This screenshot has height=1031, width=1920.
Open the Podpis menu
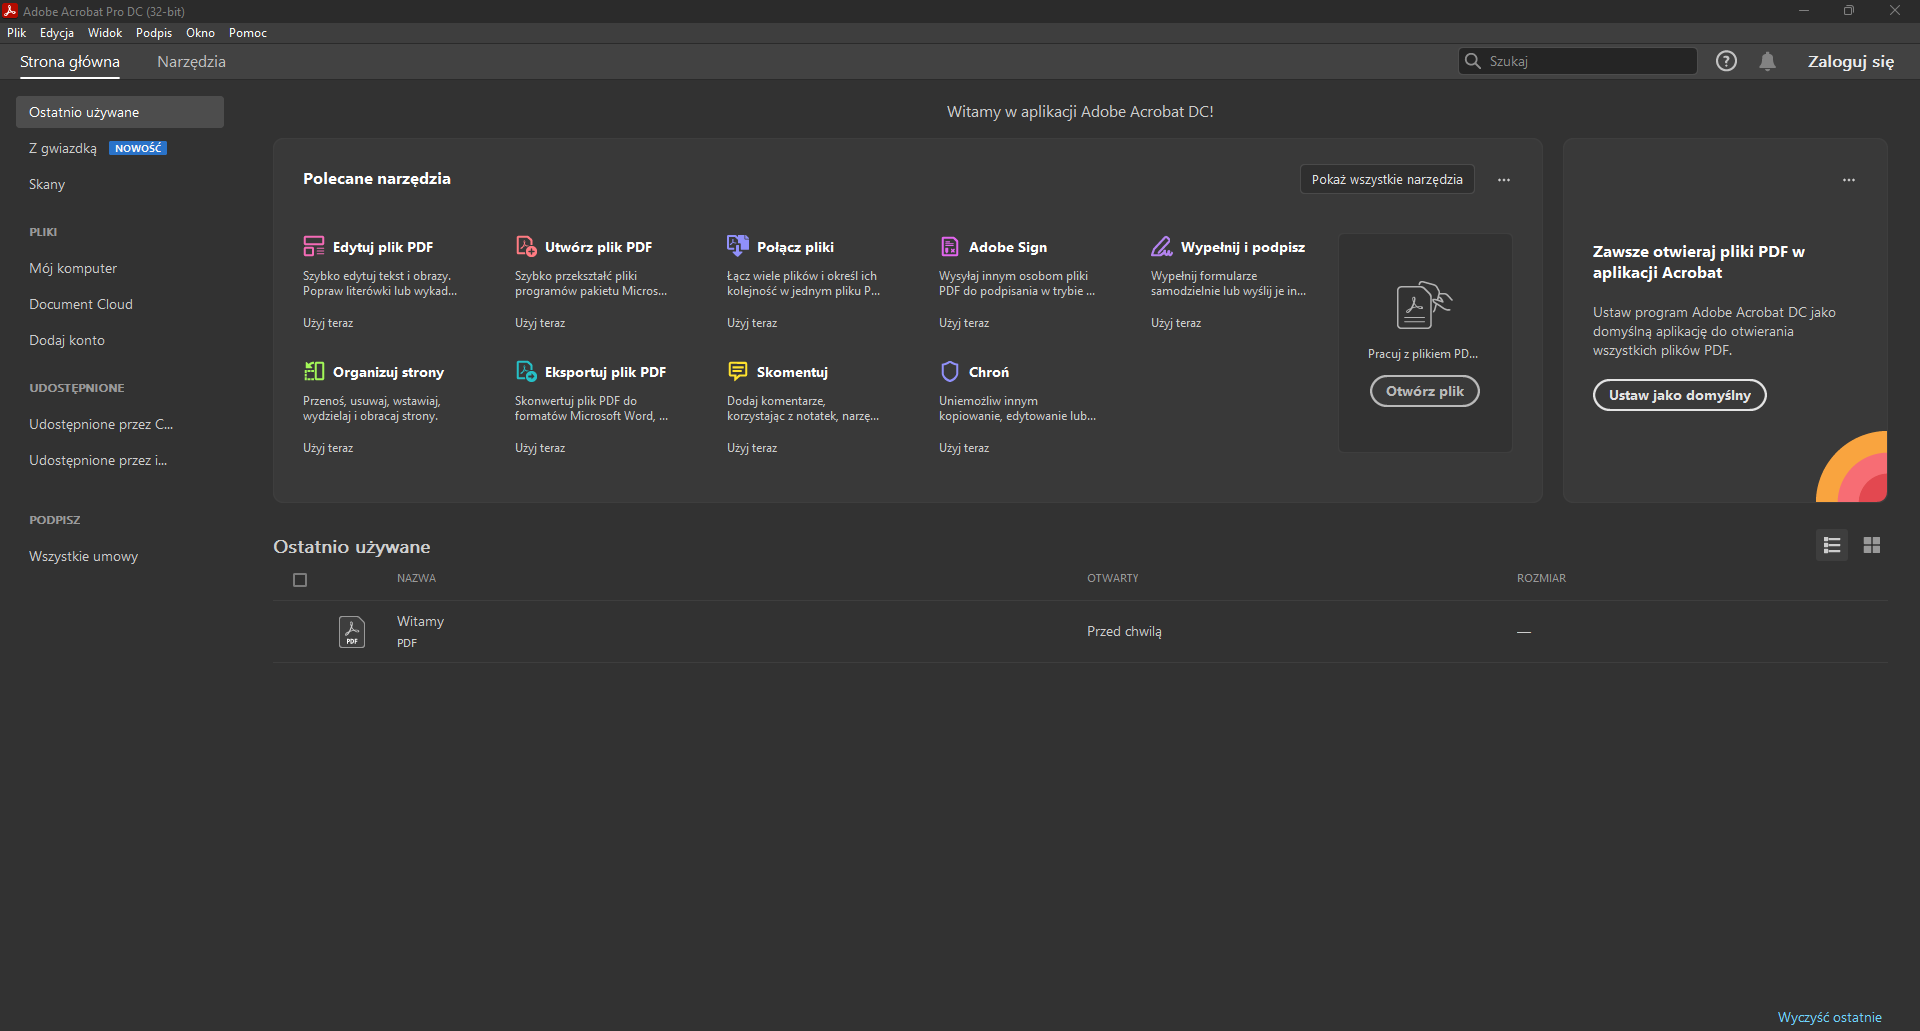(x=154, y=33)
